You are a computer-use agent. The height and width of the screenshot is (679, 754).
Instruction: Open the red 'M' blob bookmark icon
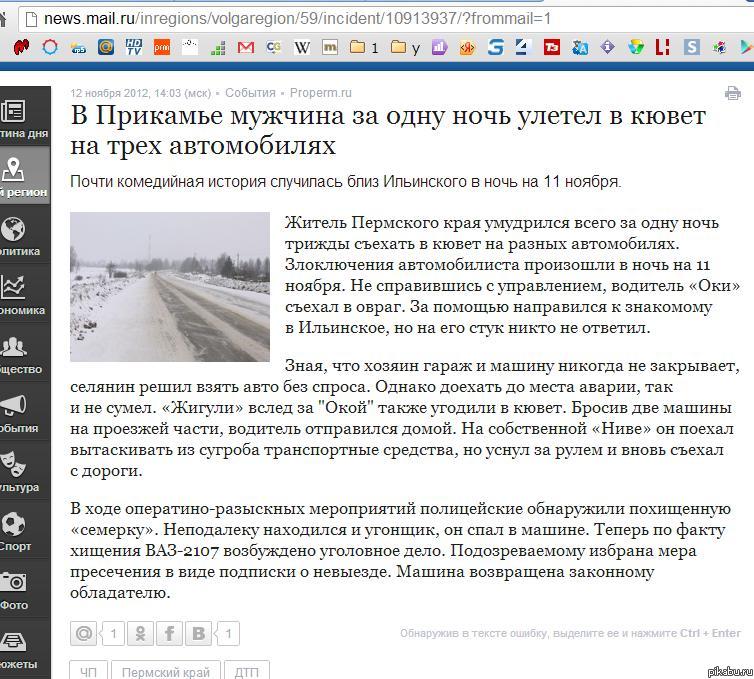22,47
